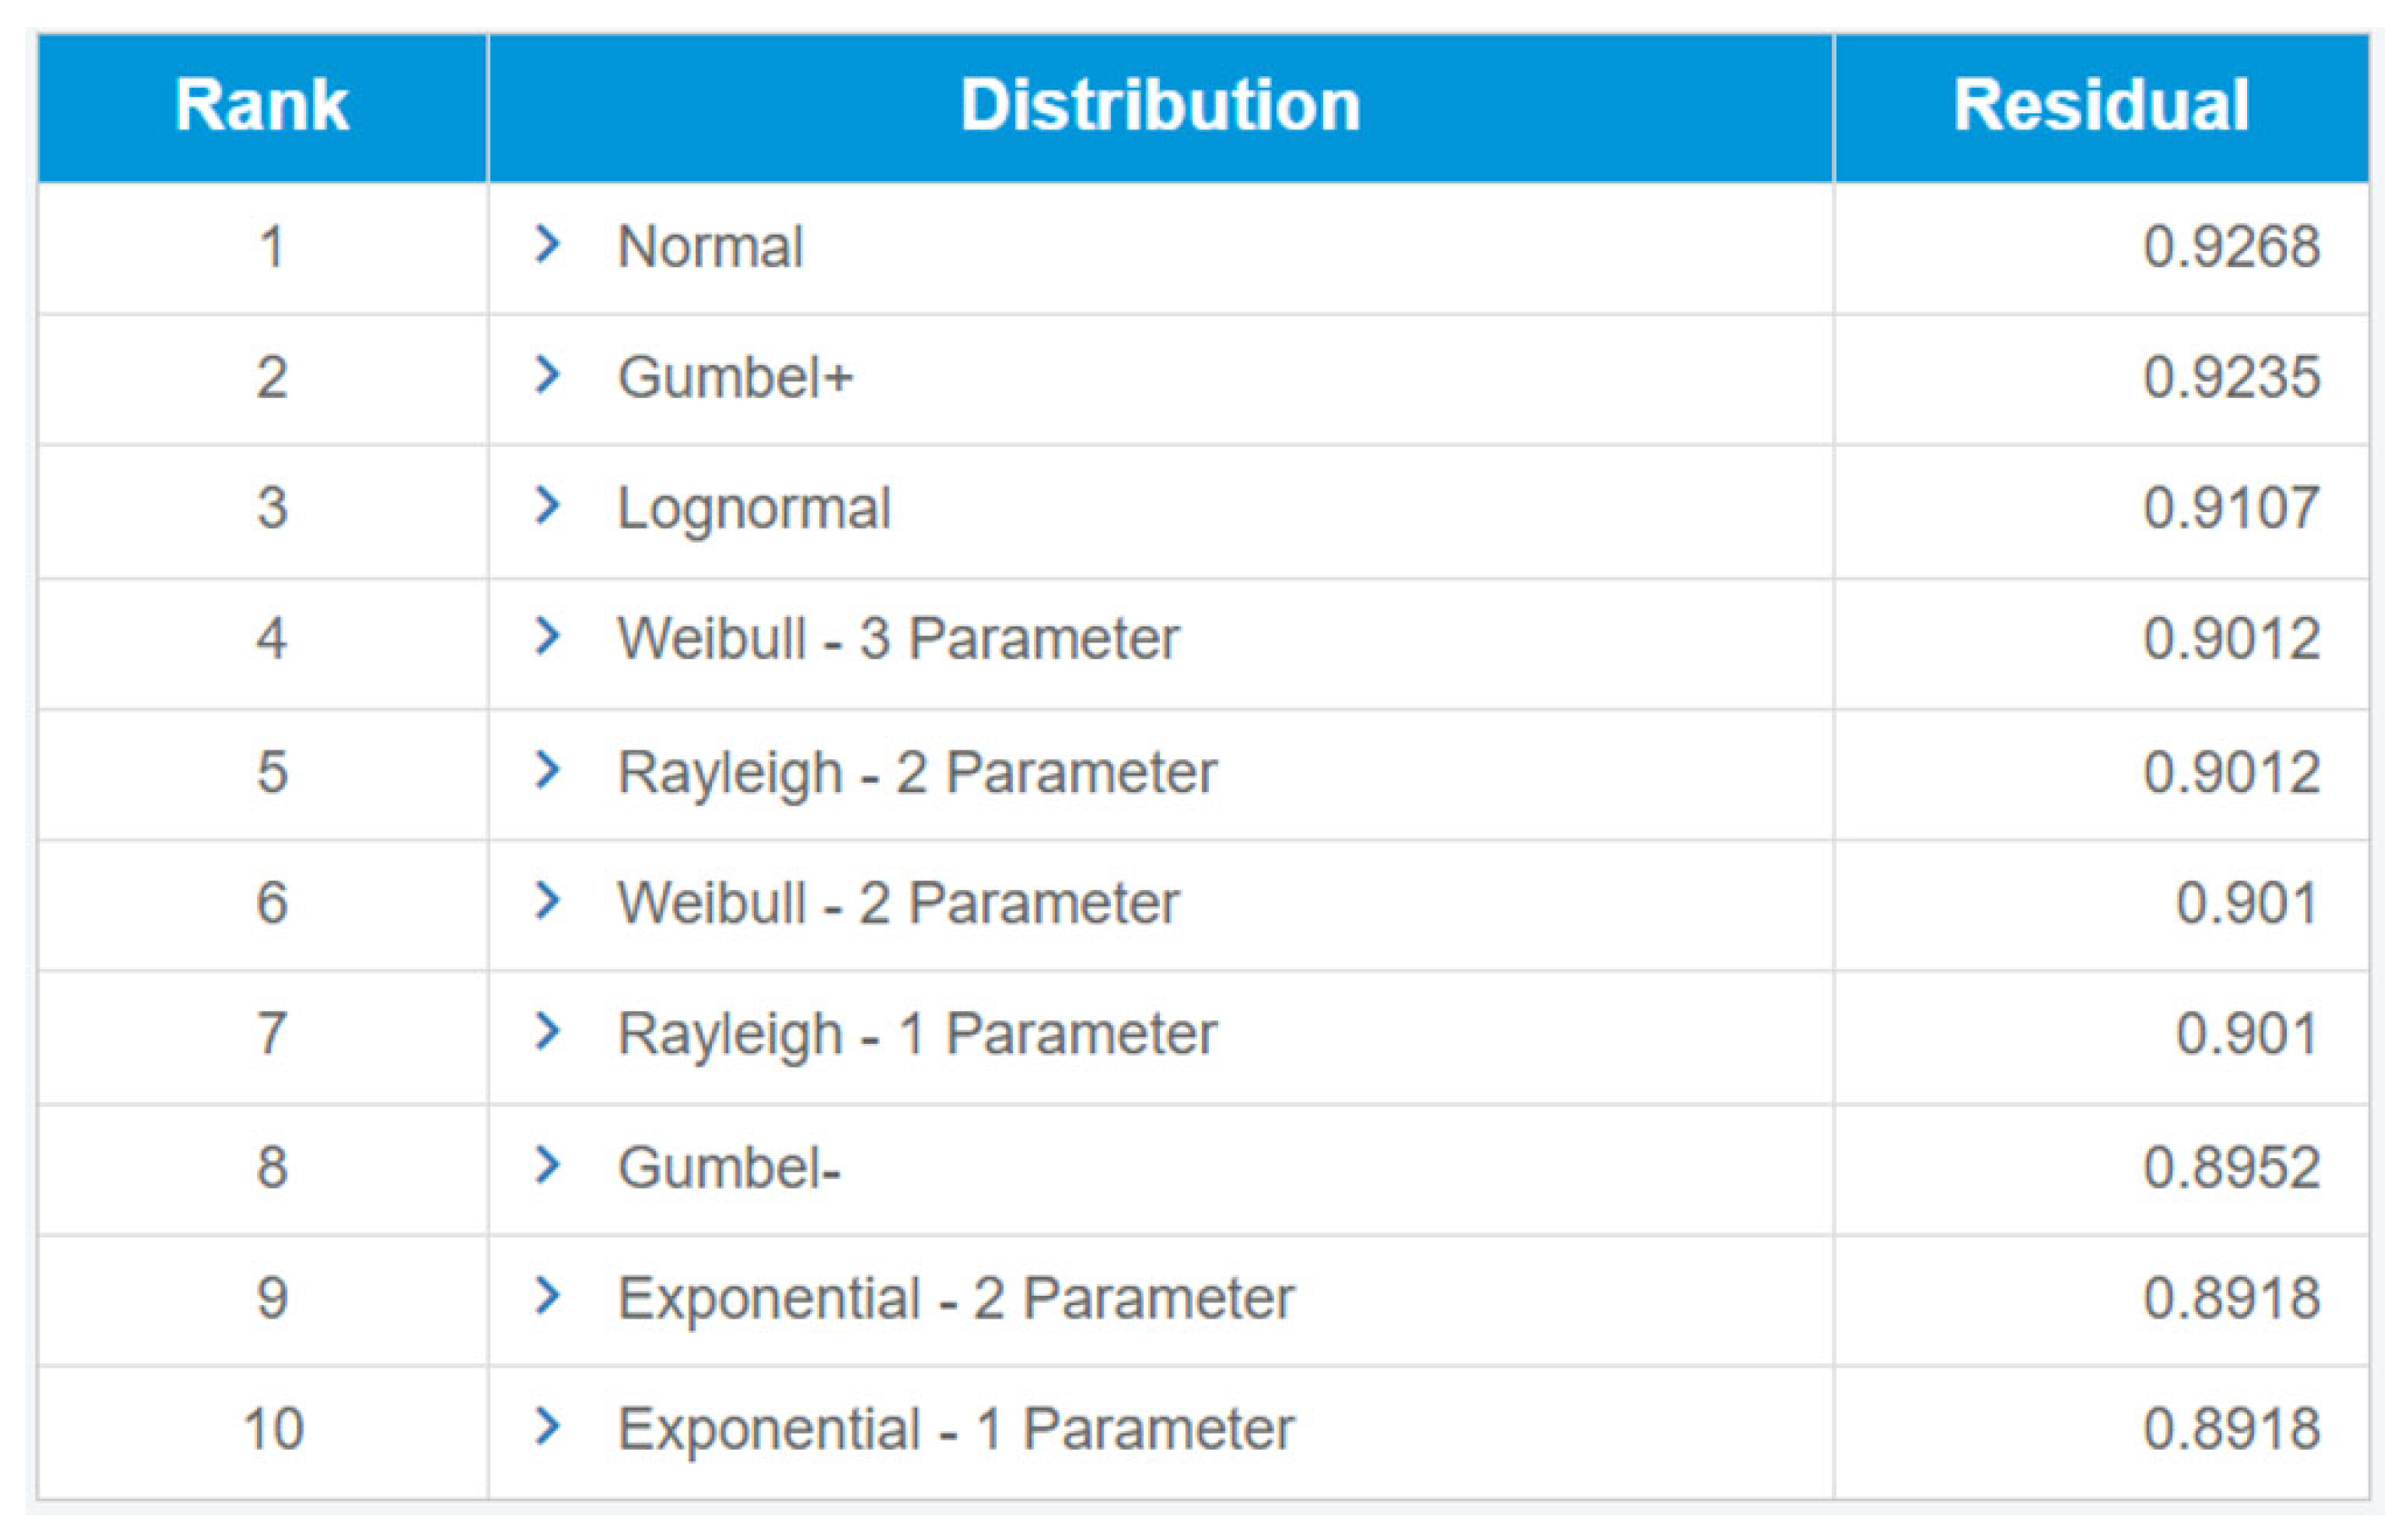Expand Rayleigh - 2 Parameter chevron
Screen dimensions: 2406x1540
coord(547,770)
